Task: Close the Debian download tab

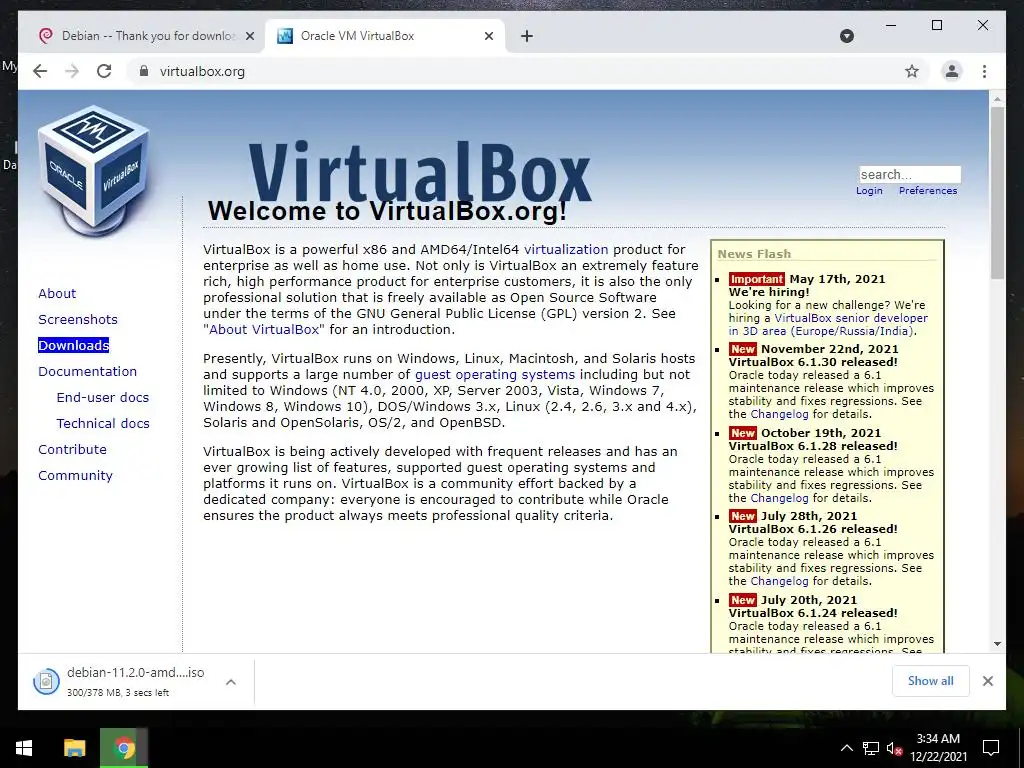Action: tap(249, 36)
